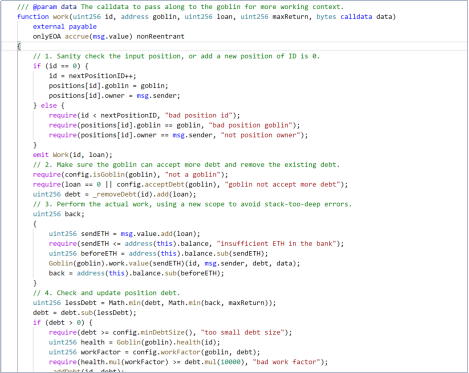Viewport: 469px width, 373px height.
Task: Click the "not position owner" string
Action: click(260, 135)
